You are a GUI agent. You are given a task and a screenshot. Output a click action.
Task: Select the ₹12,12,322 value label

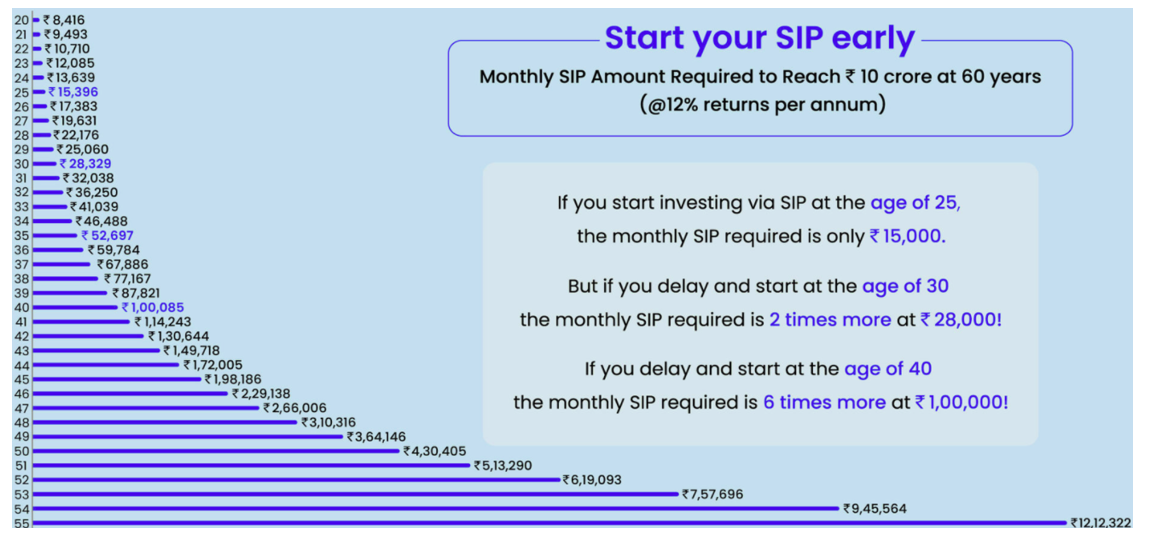point(1100,523)
